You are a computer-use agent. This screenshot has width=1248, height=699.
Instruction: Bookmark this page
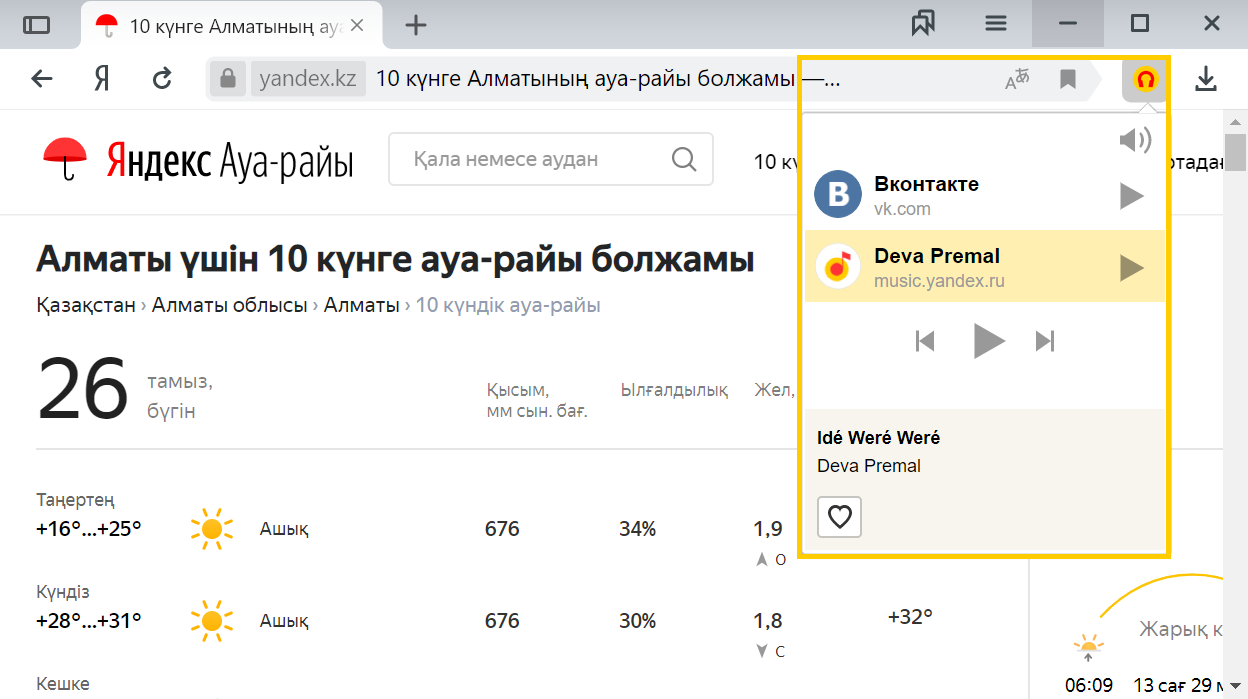point(1068,79)
